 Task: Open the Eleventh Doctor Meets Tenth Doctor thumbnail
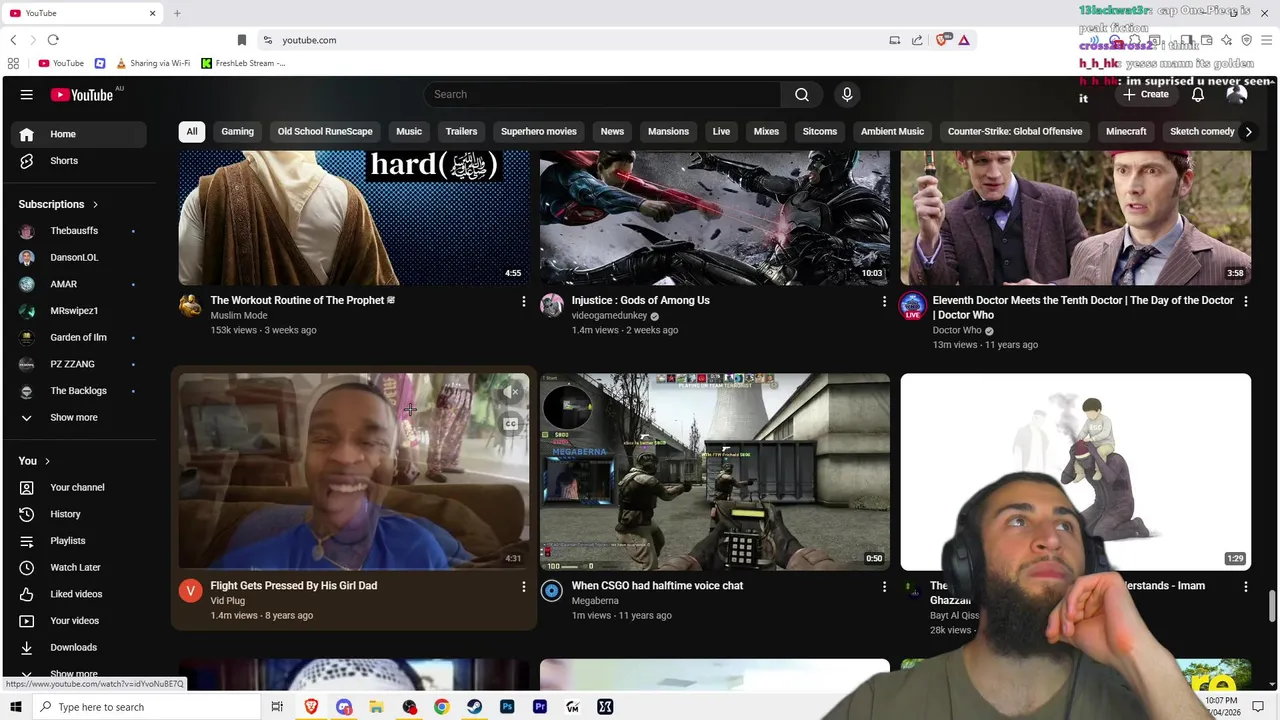pyautogui.click(x=1076, y=218)
